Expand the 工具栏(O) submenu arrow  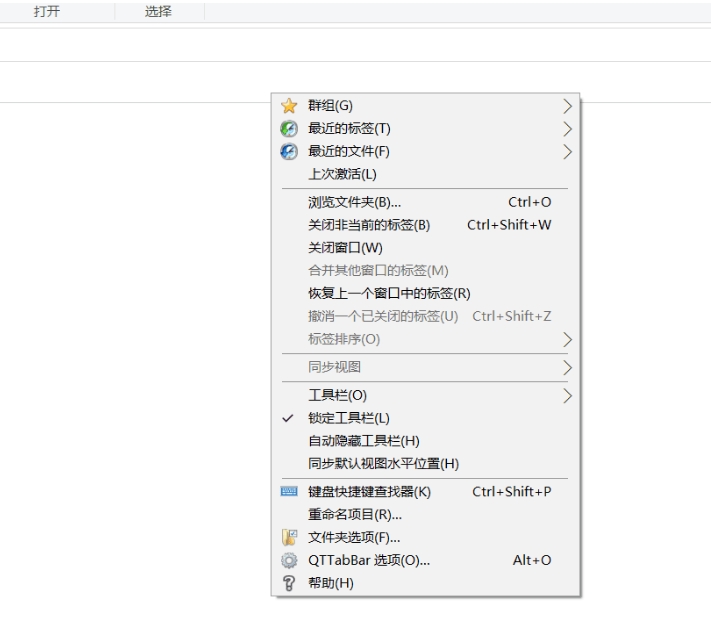coord(568,395)
